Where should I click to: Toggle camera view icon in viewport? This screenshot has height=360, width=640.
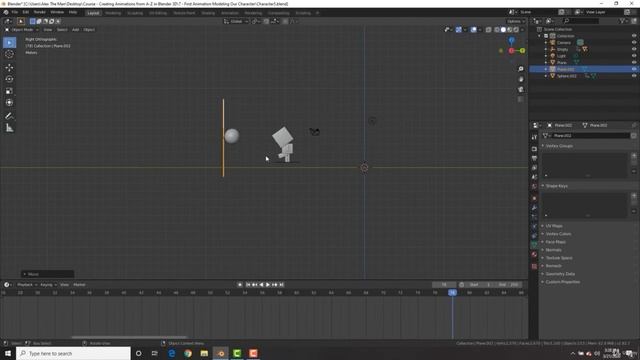pos(520,89)
